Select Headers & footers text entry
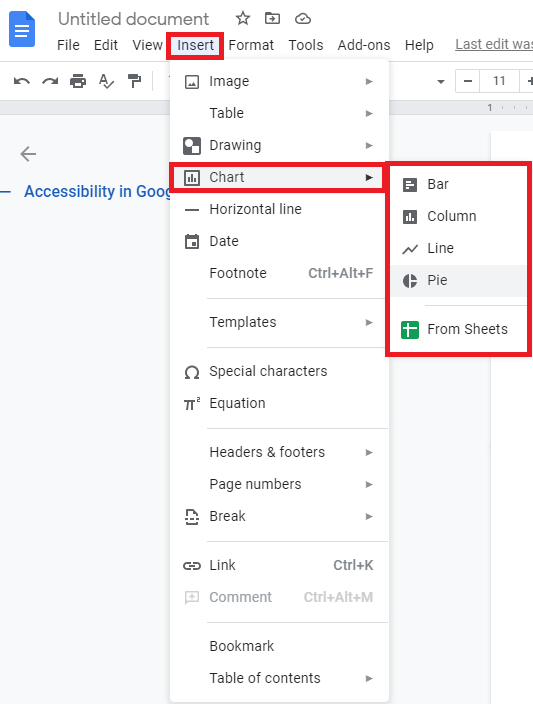Image resolution: width=533 pixels, height=704 pixels. pyautogui.click(x=267, y=453)
